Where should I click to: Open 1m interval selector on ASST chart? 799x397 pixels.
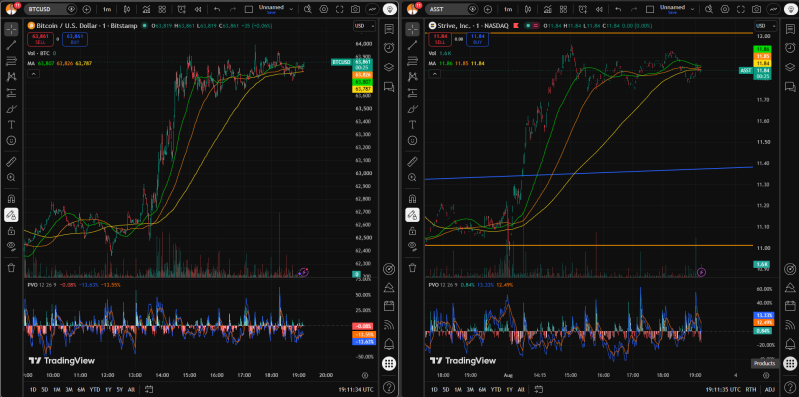[x=508, y=9]
